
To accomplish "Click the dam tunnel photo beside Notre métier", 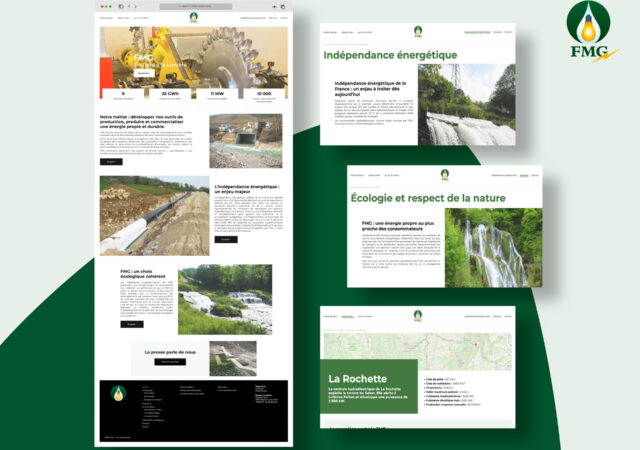I will click(x=246, y=141).
